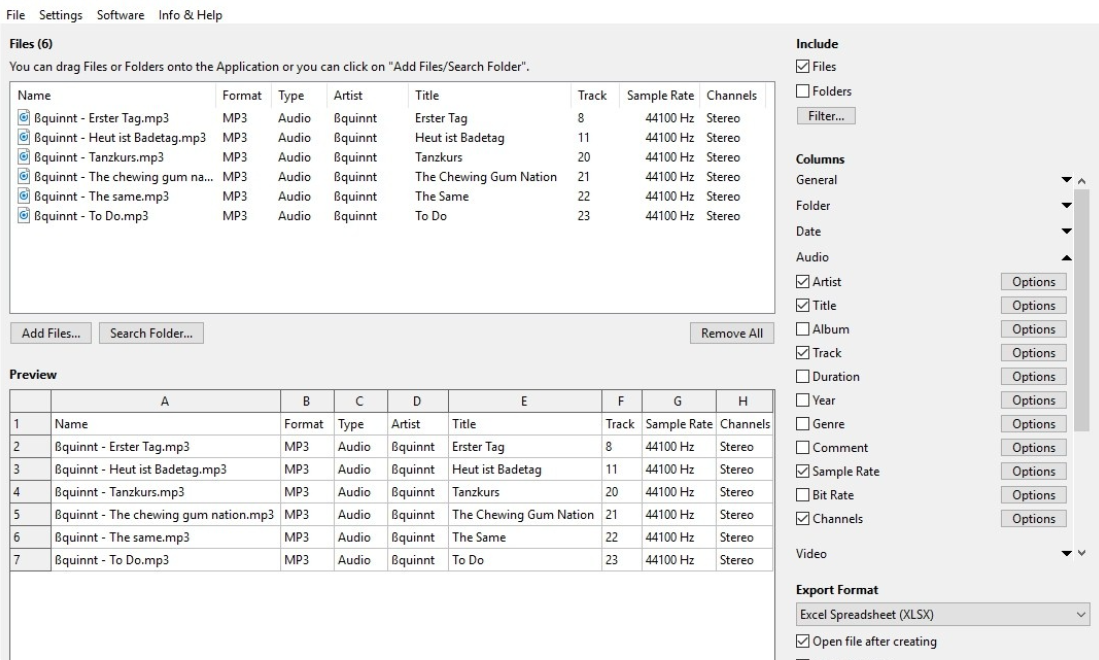Enable the Bit Rate column checkbox
The image size is (1099, 660).
click(x=803, y=495)
